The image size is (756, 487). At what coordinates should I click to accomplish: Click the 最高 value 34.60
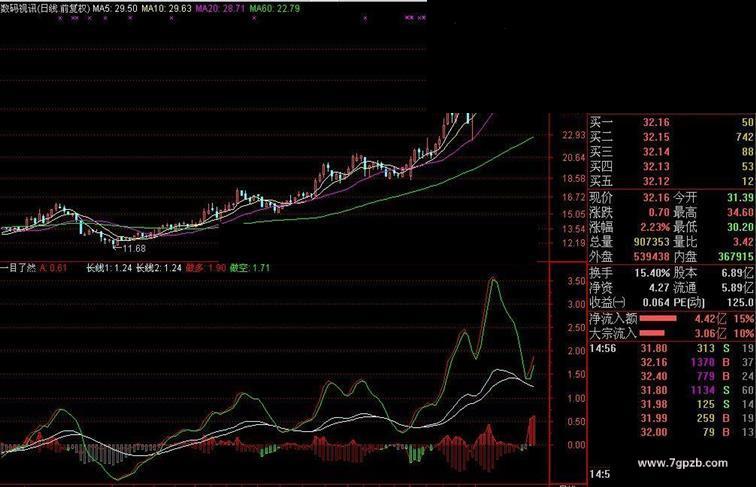tap(740, 213)
